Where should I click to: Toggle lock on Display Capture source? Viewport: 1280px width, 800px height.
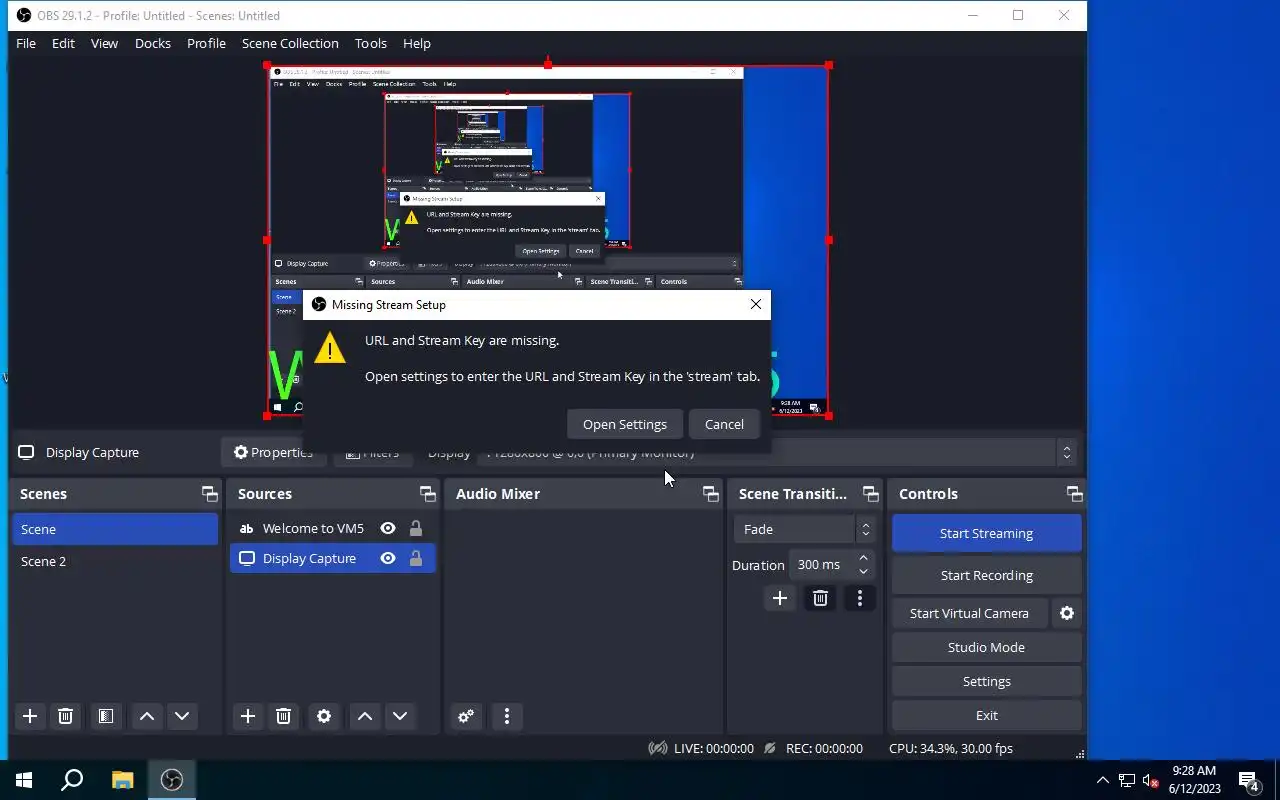coord(416,558)
